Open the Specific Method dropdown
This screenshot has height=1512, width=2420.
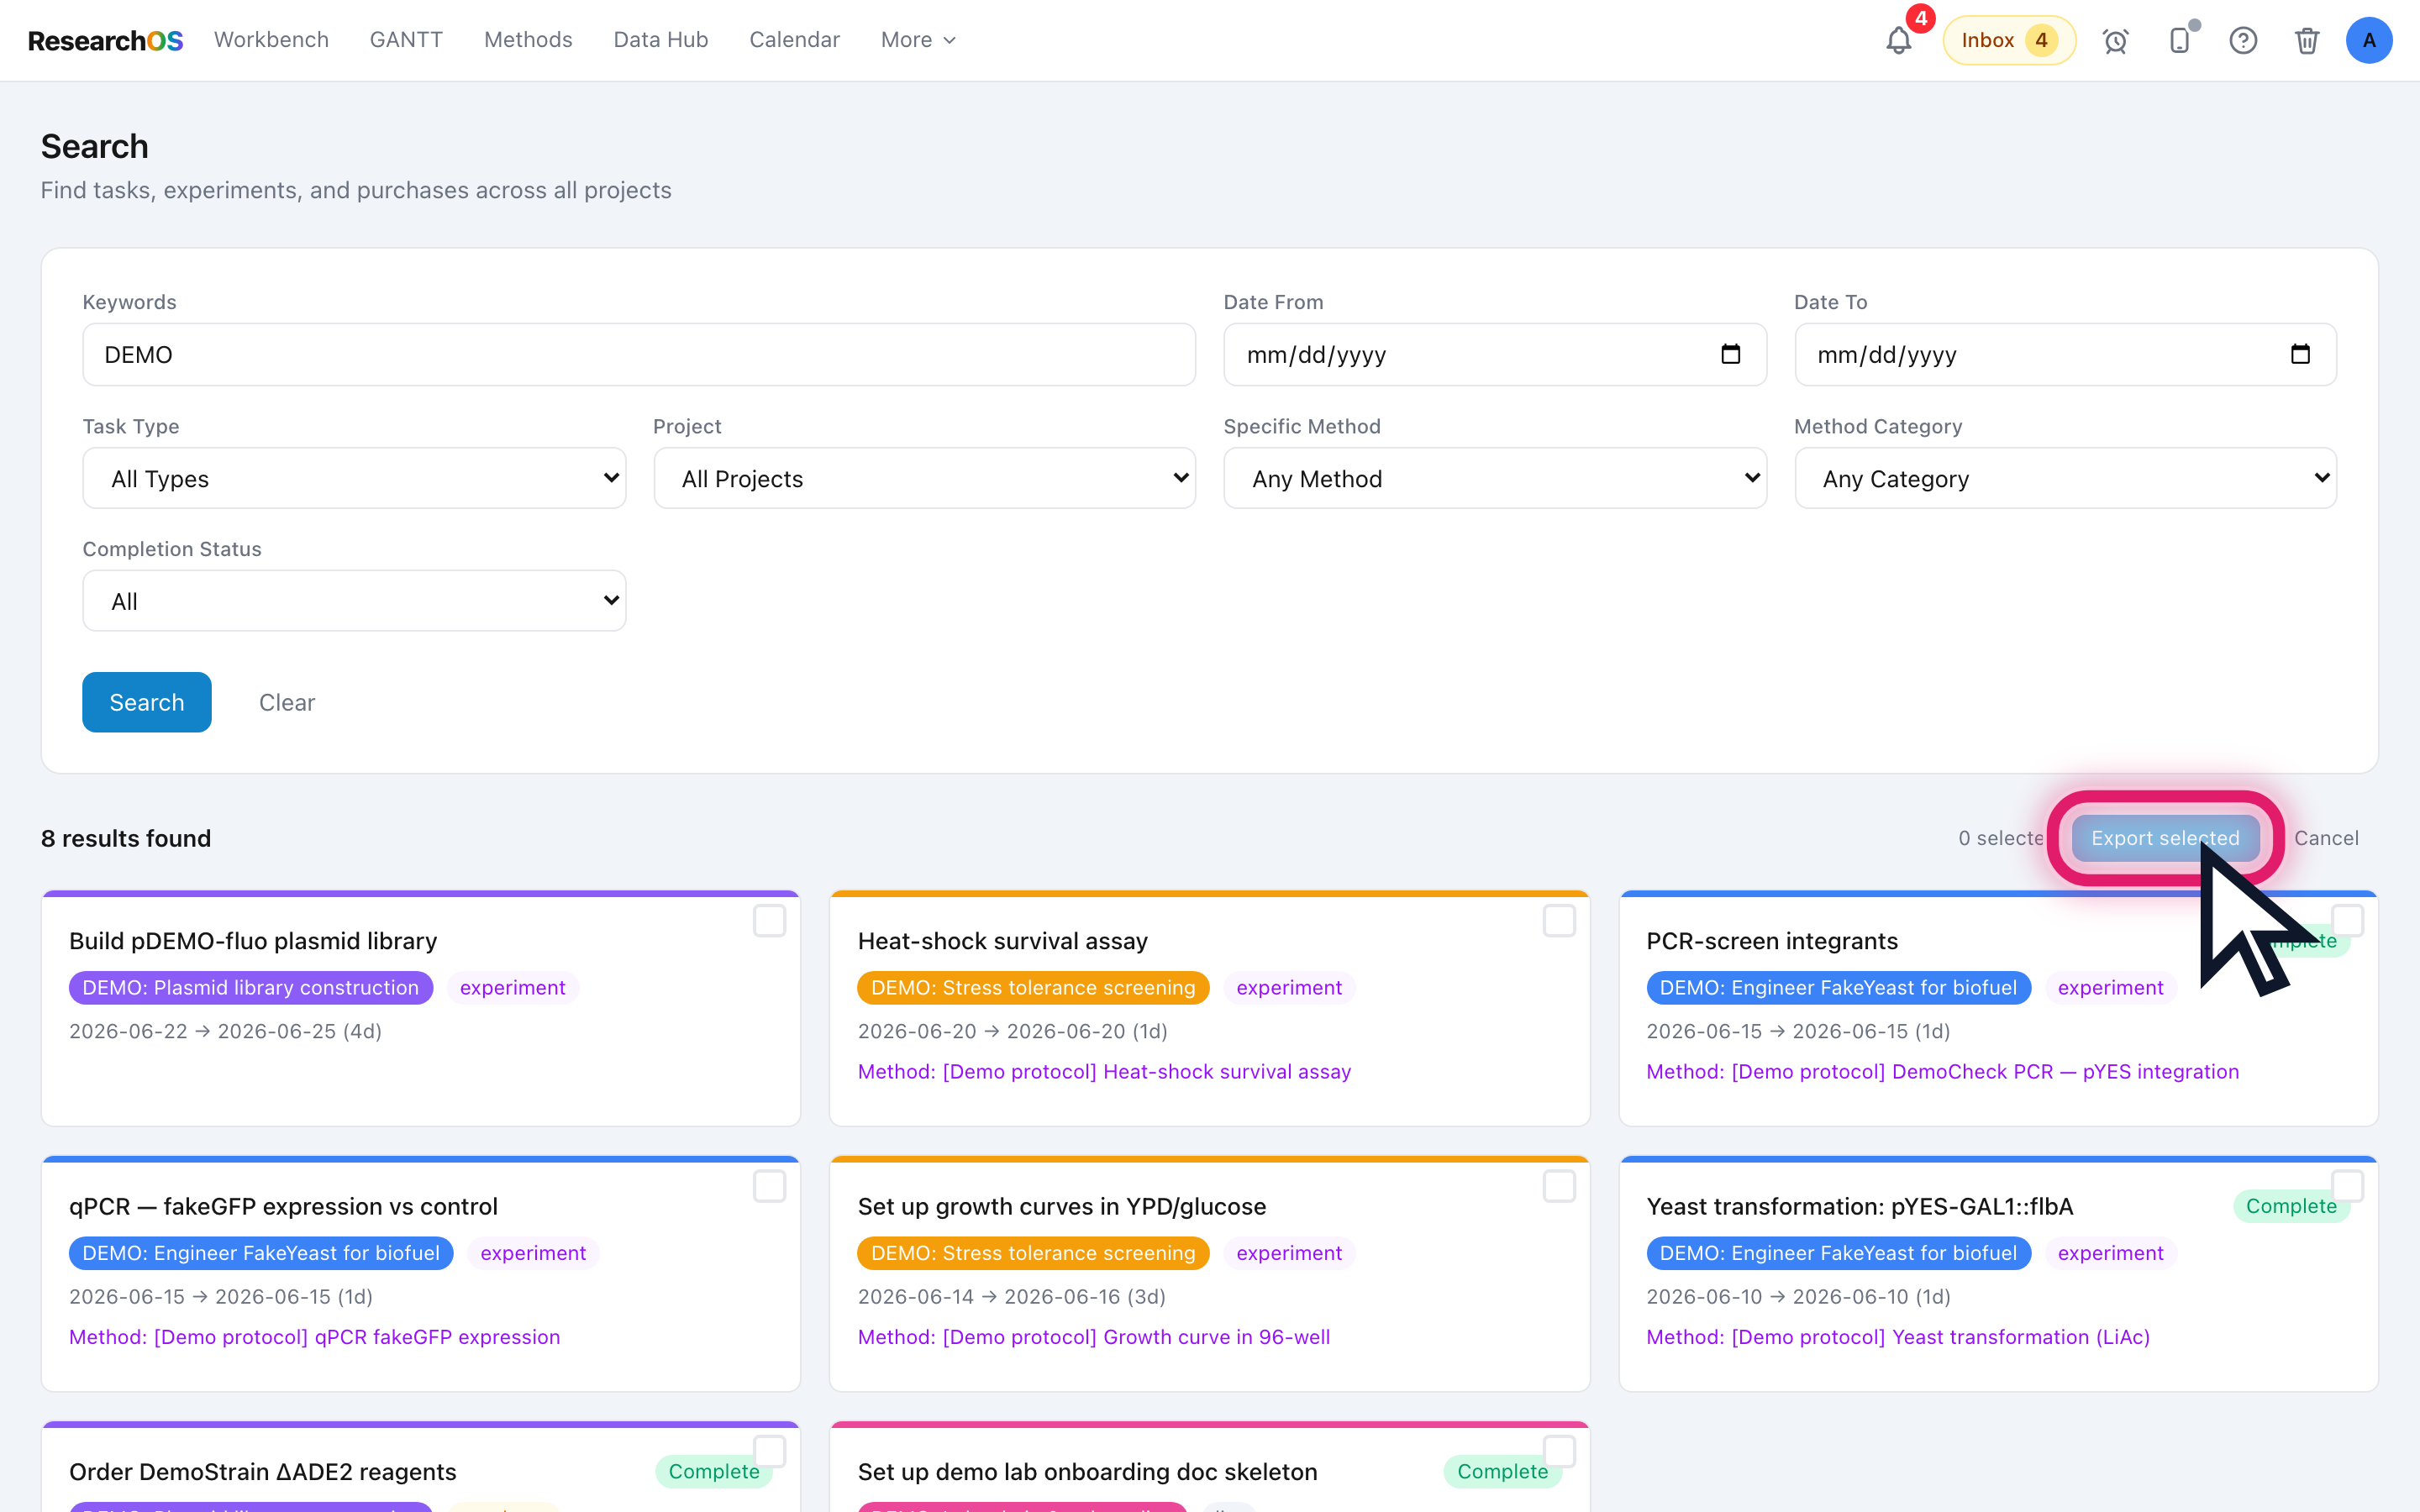[x=1495, y=478]
